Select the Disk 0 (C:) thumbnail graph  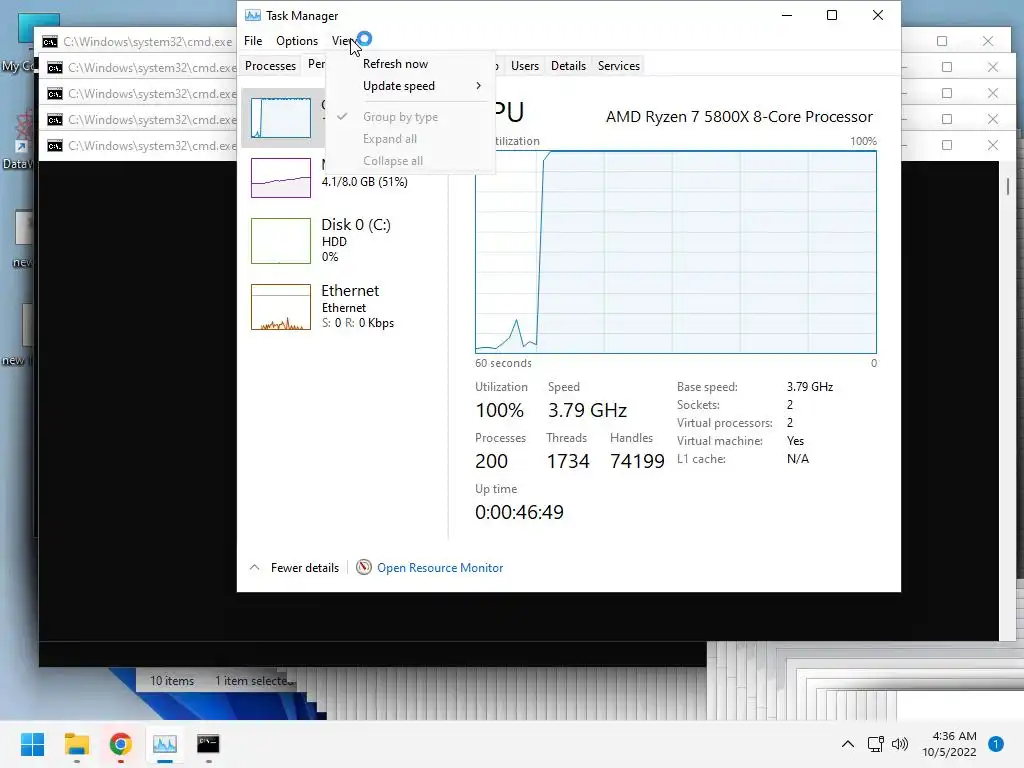(281, 241)
